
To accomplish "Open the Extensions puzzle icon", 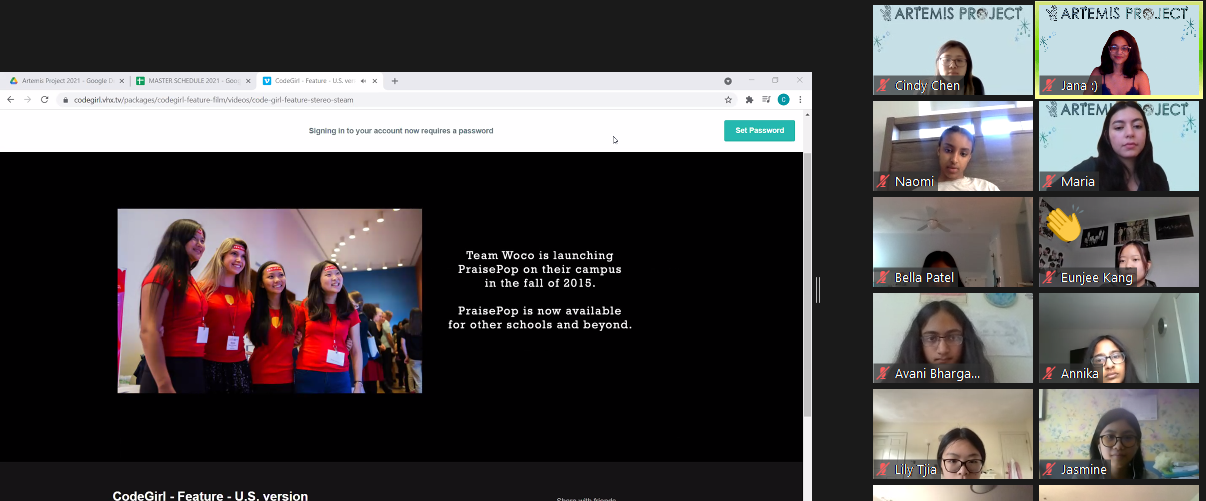I will click(749, 100).
